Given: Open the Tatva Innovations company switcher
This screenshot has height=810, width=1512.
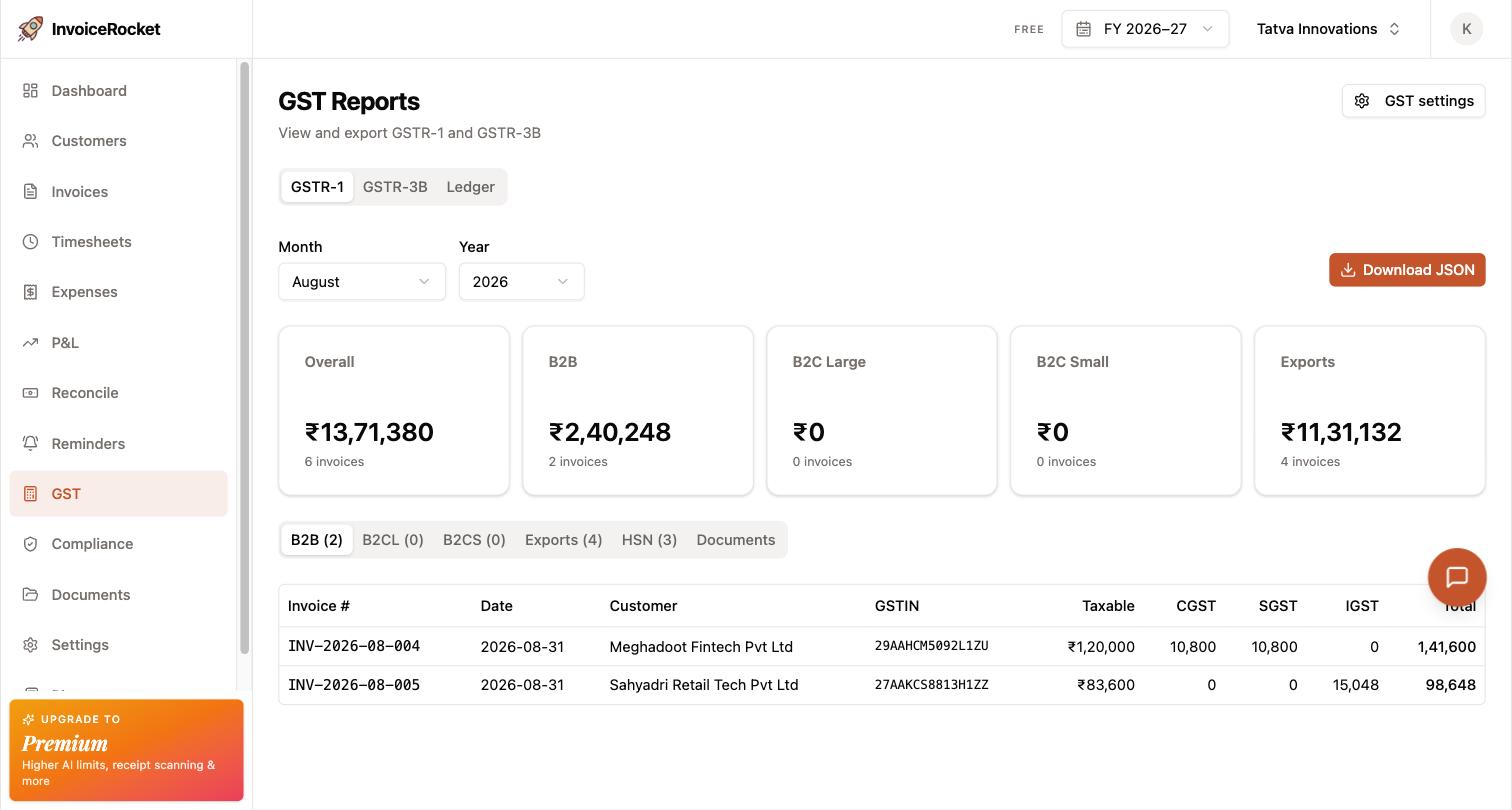Looking at the screenshot, I should point(1329,29).
